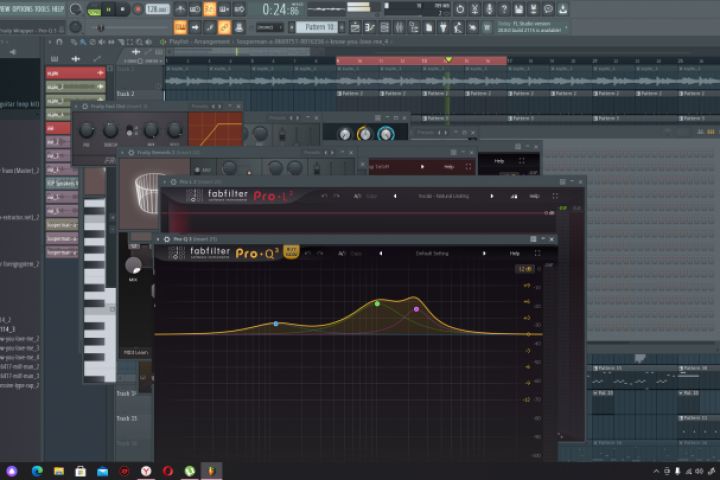Click the export/download icon at the toolbar end
Screen dimensions: 720x480
point(562,9)
